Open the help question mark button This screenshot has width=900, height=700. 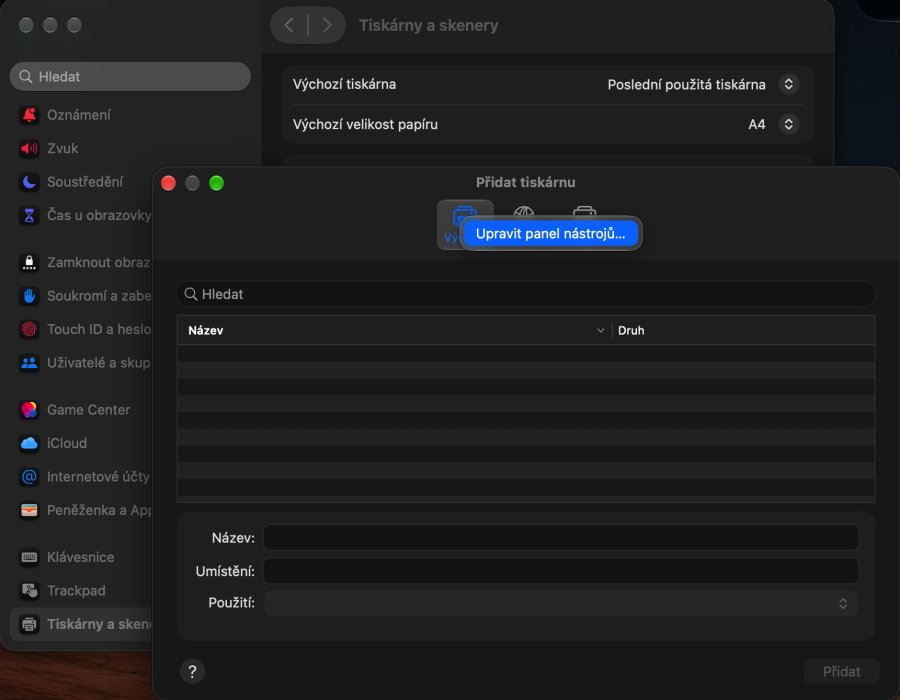(192, 671)
